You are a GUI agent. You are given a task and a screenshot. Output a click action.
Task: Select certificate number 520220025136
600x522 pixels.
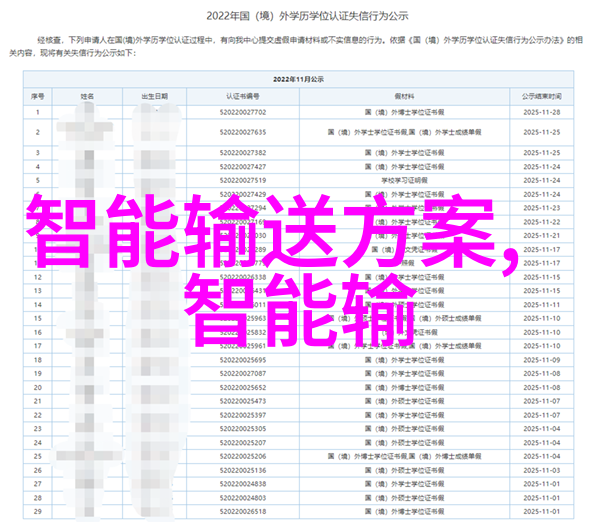point(243,470)
